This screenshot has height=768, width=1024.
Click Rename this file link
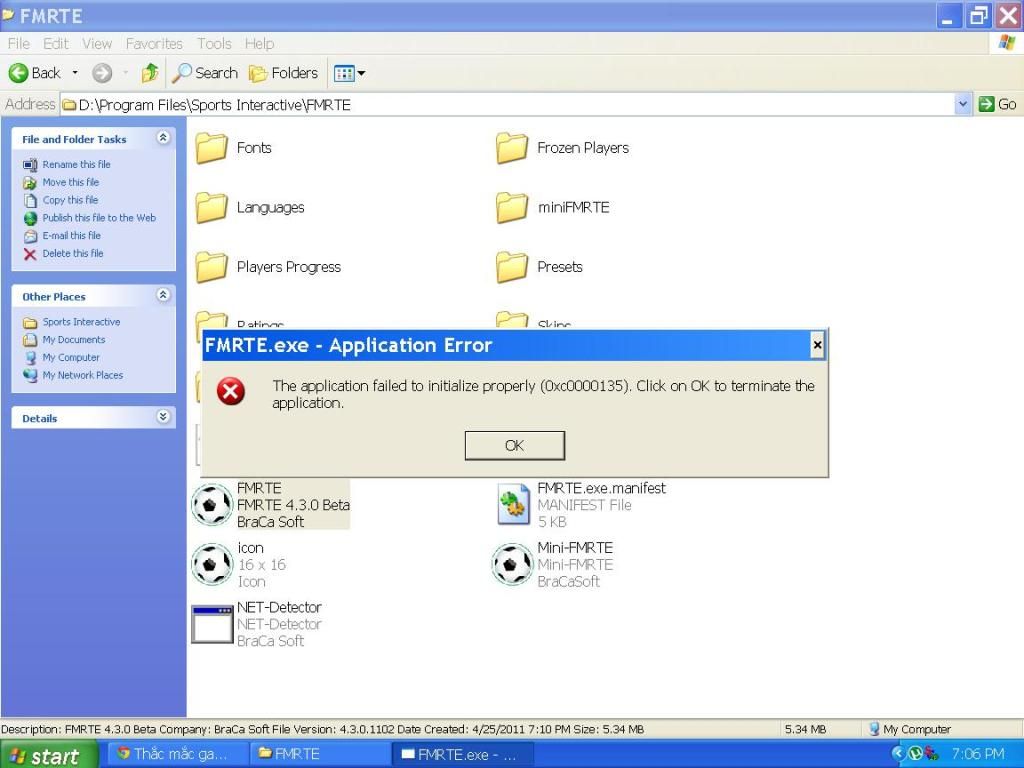click(x=76, y=165)
